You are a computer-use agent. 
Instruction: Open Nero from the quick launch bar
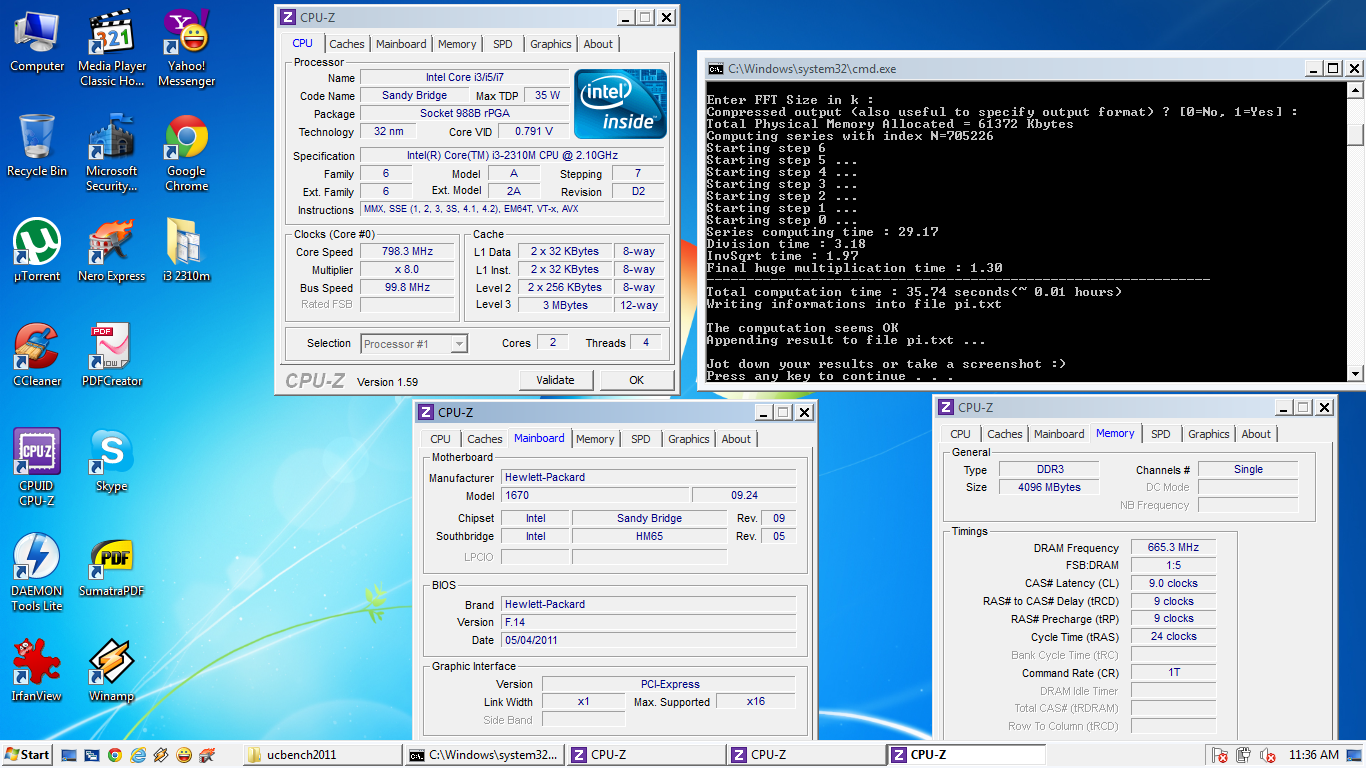207,755
